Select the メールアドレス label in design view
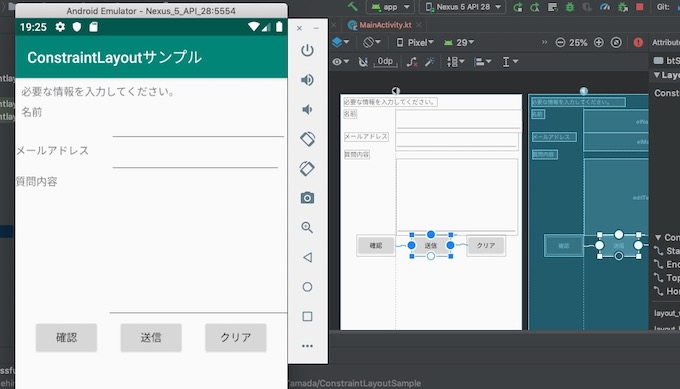Image resolution: width=680 pixels, height=389 pixels. [x=366, y=137]
